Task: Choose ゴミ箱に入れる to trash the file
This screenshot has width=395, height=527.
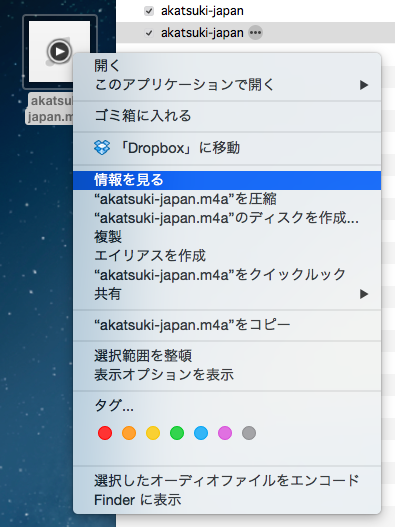Action: [x=227, y=116]
